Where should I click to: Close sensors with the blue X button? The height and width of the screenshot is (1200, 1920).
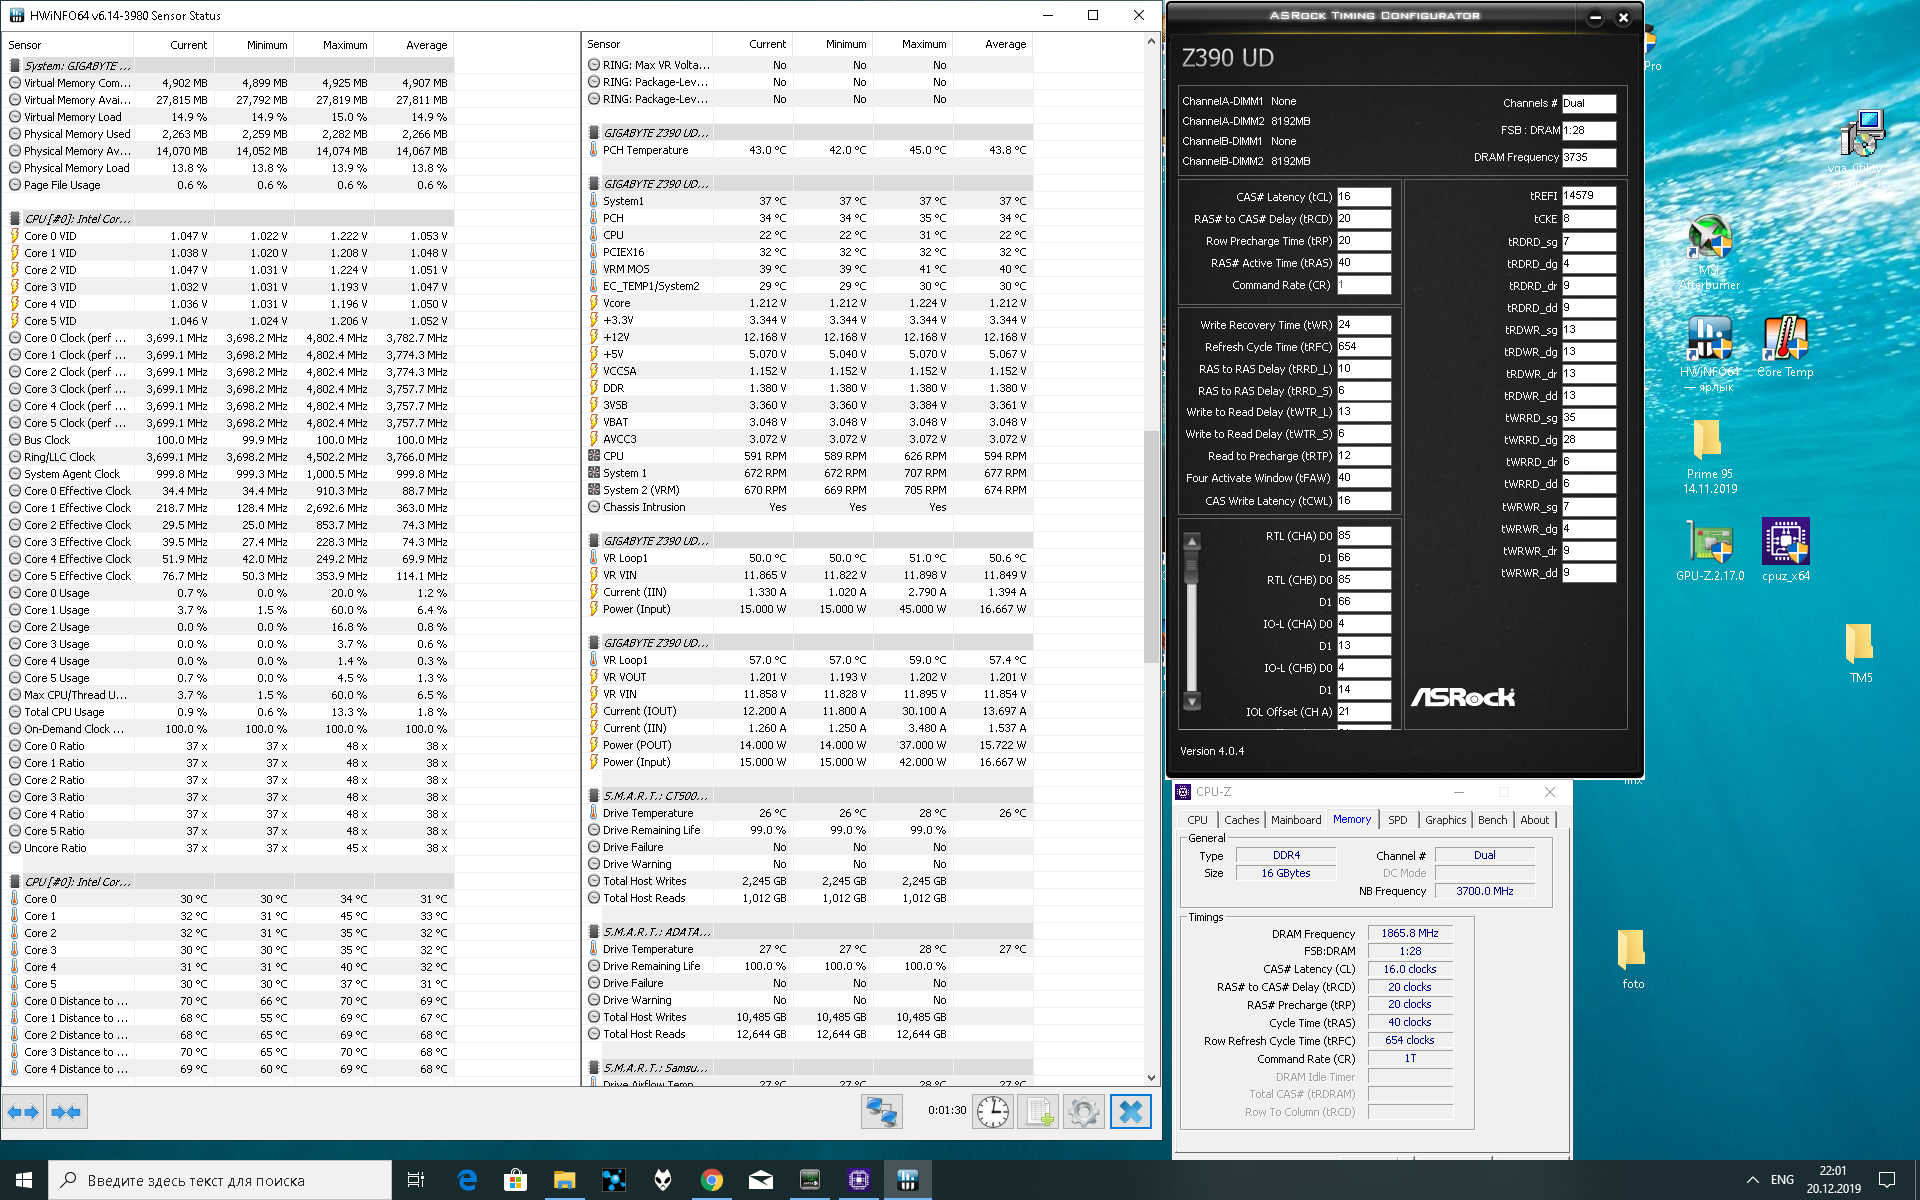pyautogui.click(x=1130, y=1112)
